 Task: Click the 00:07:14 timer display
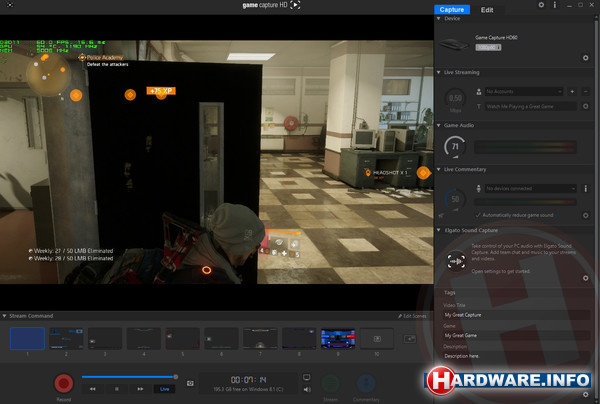tap(248, 380)
